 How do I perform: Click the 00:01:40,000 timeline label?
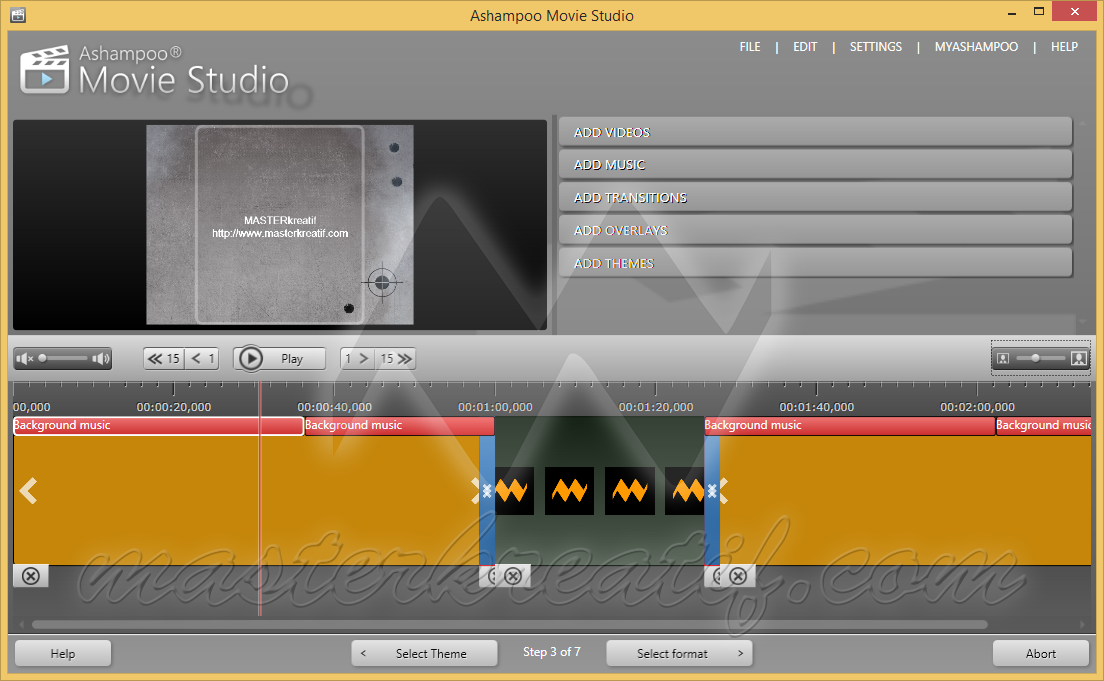point(817,407)
